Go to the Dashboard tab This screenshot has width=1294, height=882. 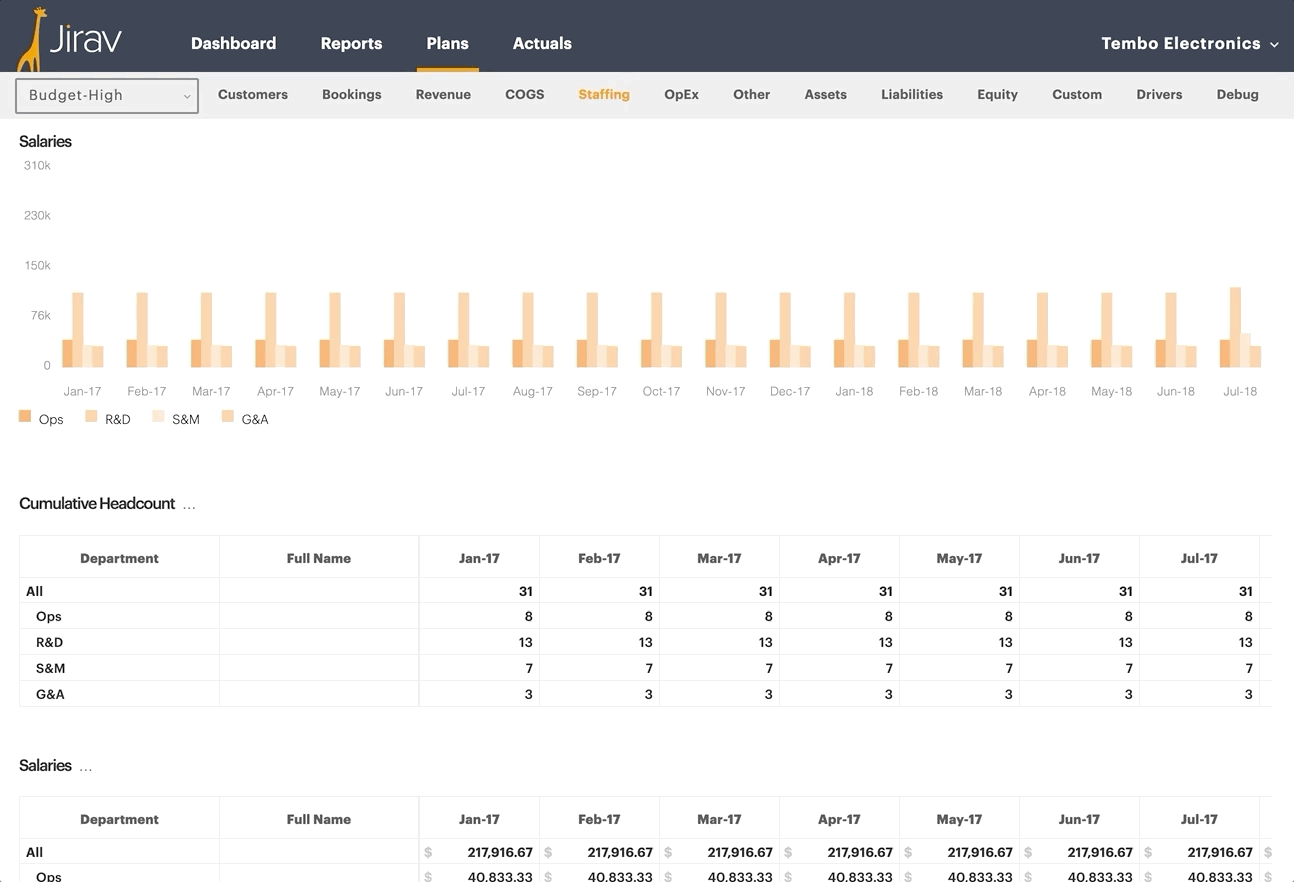[233, 44]
